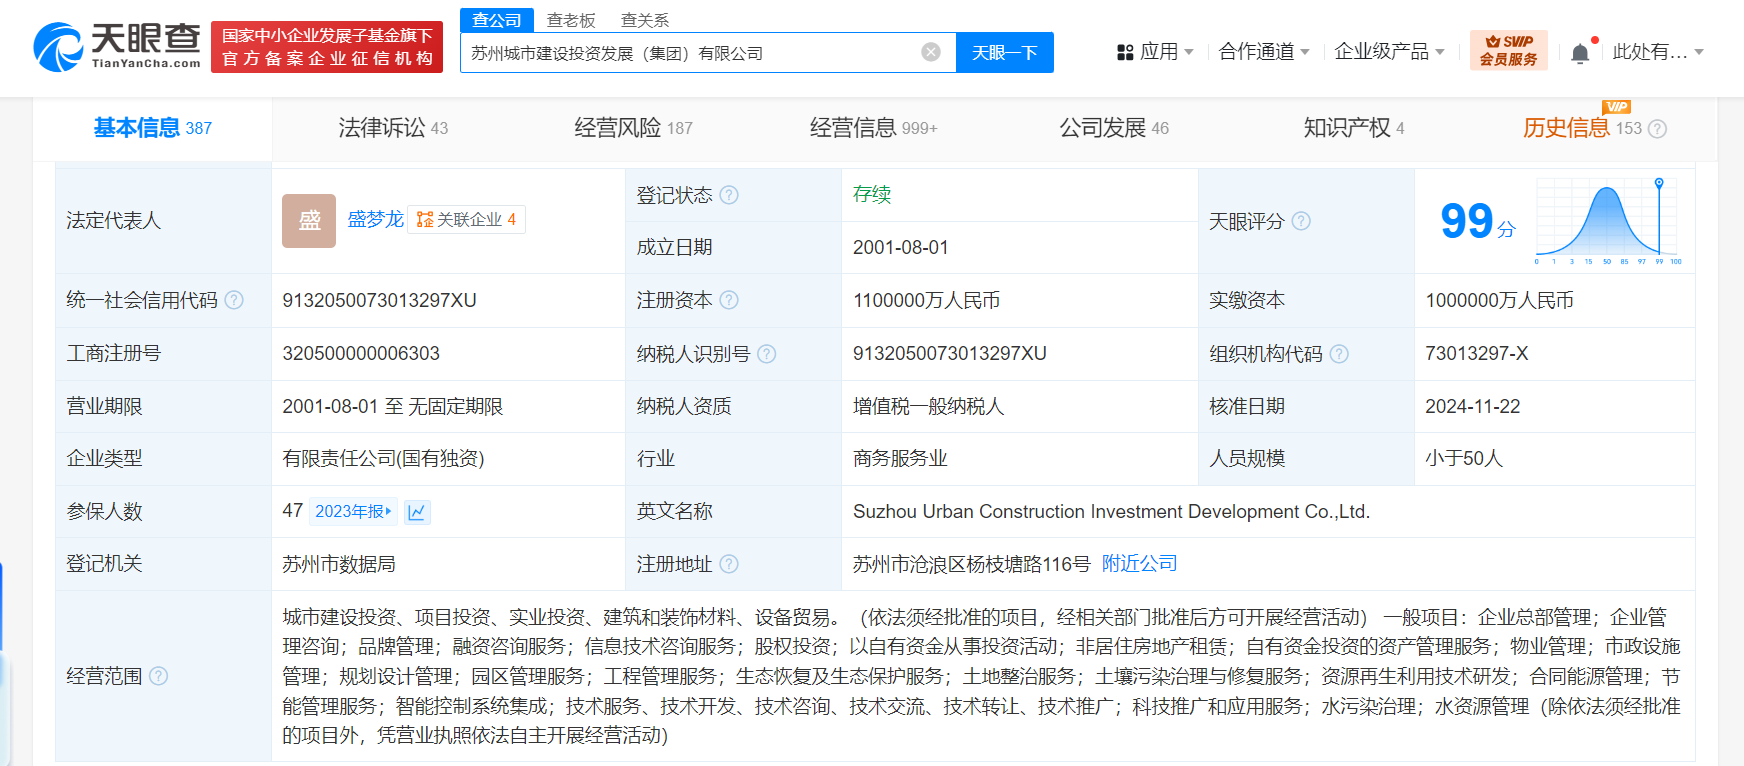Click the 盛 avatar of legal representative
Viewport: 1744px width, 766px height.
click(x=309, y=220)
